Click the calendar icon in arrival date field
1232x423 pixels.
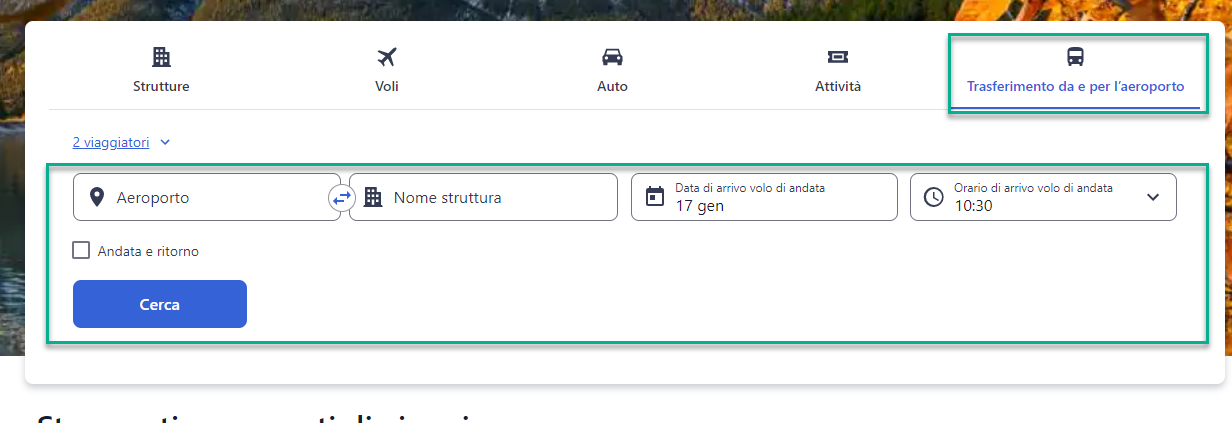pos(655,197)
